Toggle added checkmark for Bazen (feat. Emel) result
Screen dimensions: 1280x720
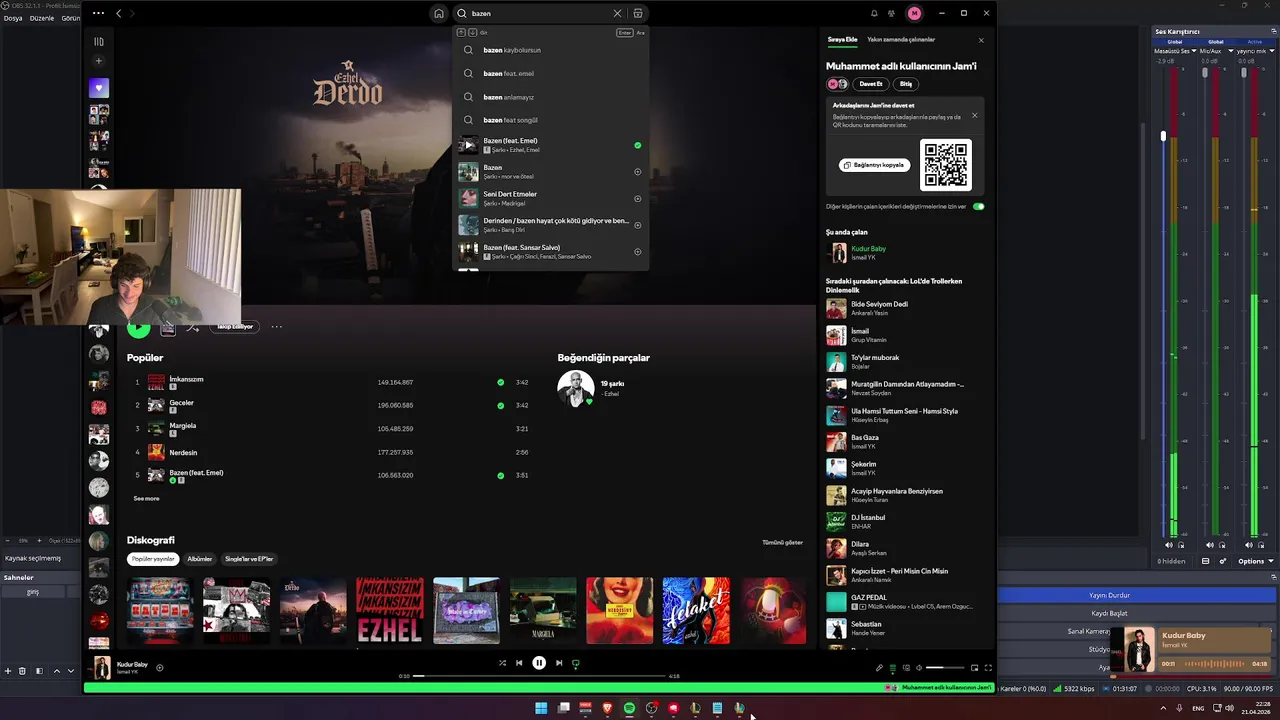(x=637, y=145)
